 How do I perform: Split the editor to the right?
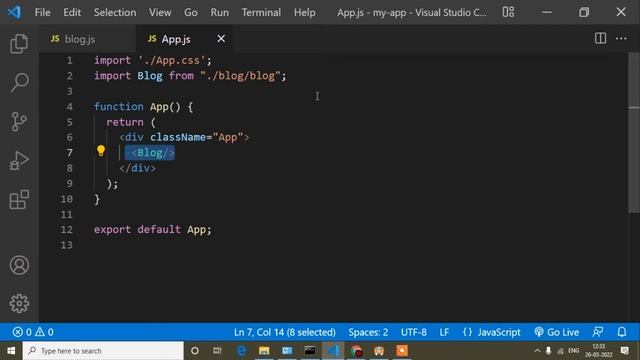tap(600, 38)
